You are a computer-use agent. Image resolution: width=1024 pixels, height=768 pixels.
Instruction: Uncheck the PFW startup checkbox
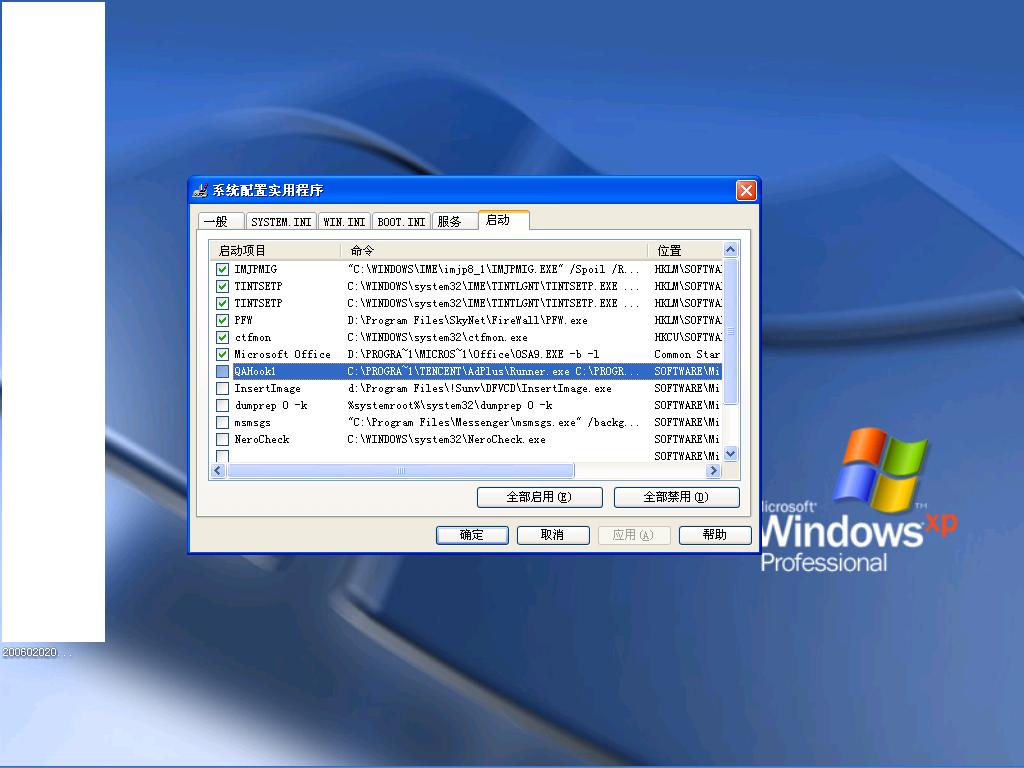[222, 320]
